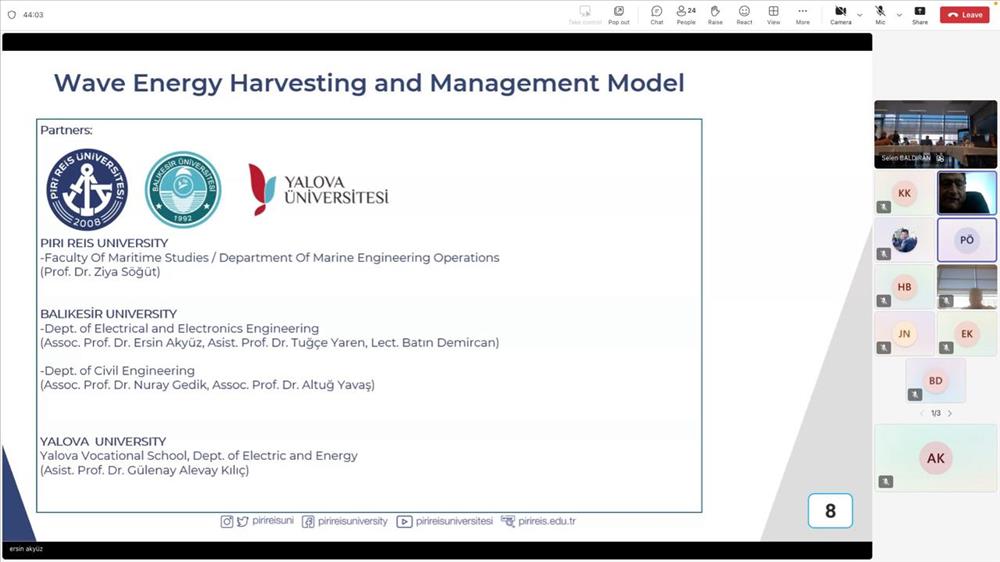The width and height of the screenshot is (1000, 562).
Task: Show the People list
Action: click(x=686, y=15)
